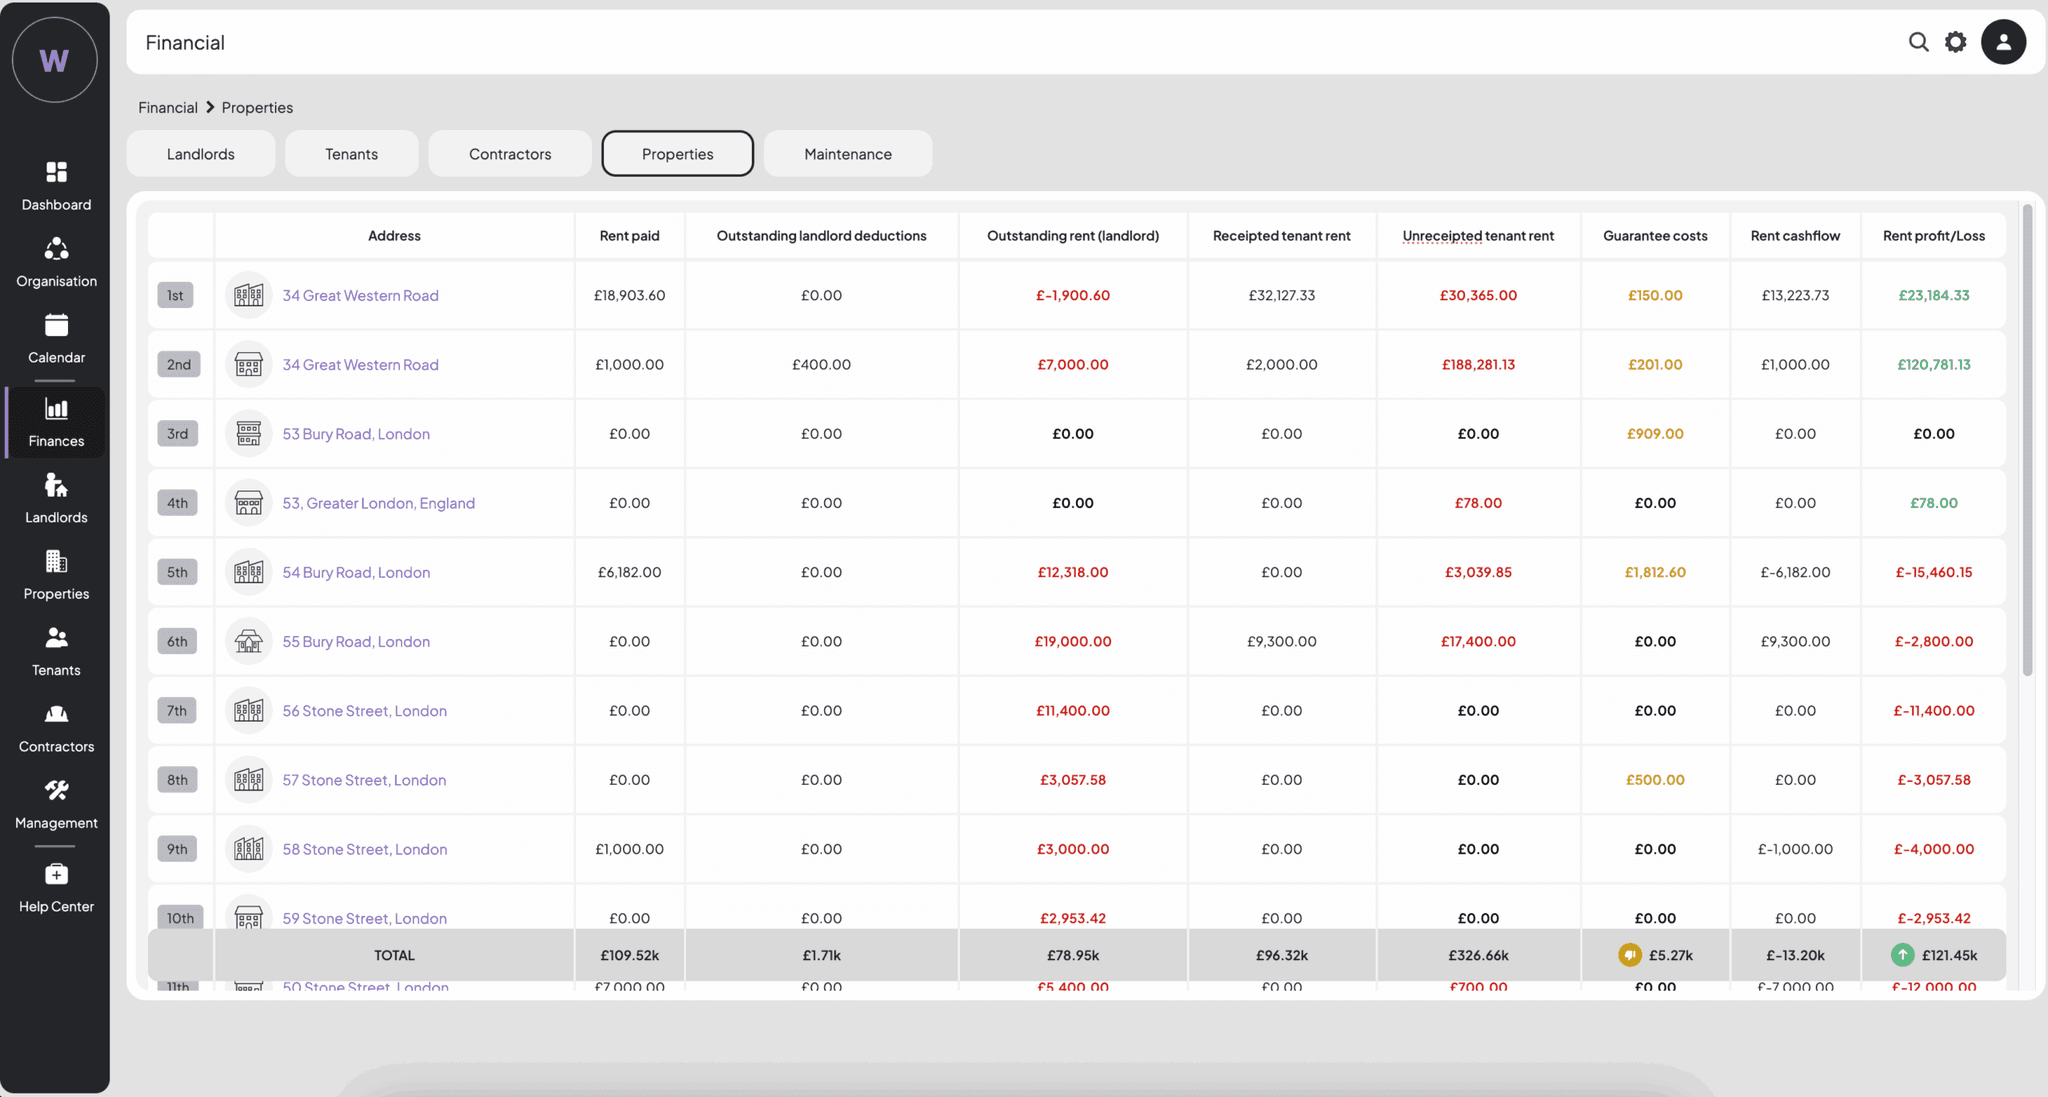The width and height of the screenshot is (2048, 1097).
Task: Sort by Unreceipted tenant rent column
Action: [1478, 235]
